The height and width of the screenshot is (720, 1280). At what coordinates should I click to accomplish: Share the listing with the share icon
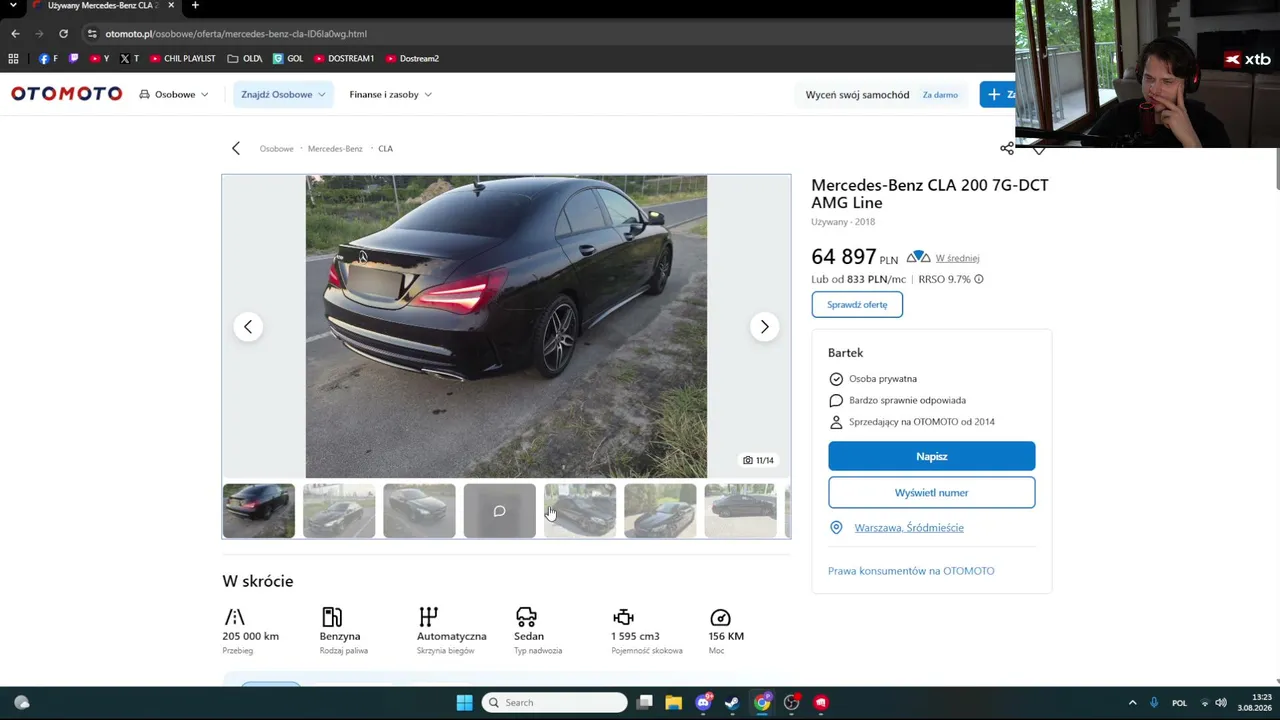click(x=1007, y=148)
